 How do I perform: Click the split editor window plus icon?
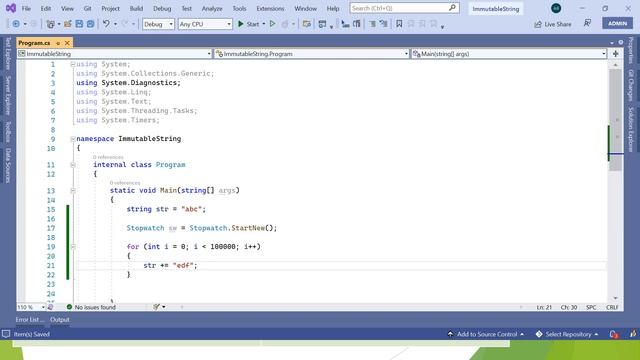[616, 54]
